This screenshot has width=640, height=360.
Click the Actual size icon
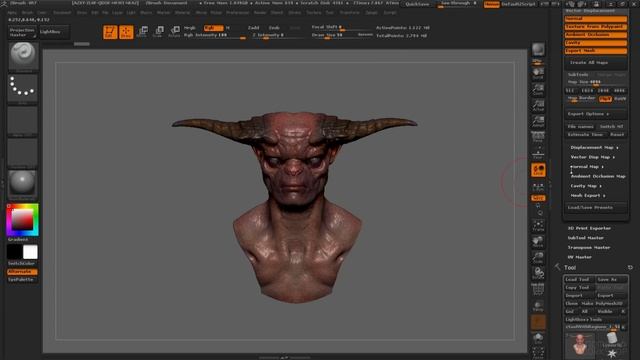pos(538,105)
